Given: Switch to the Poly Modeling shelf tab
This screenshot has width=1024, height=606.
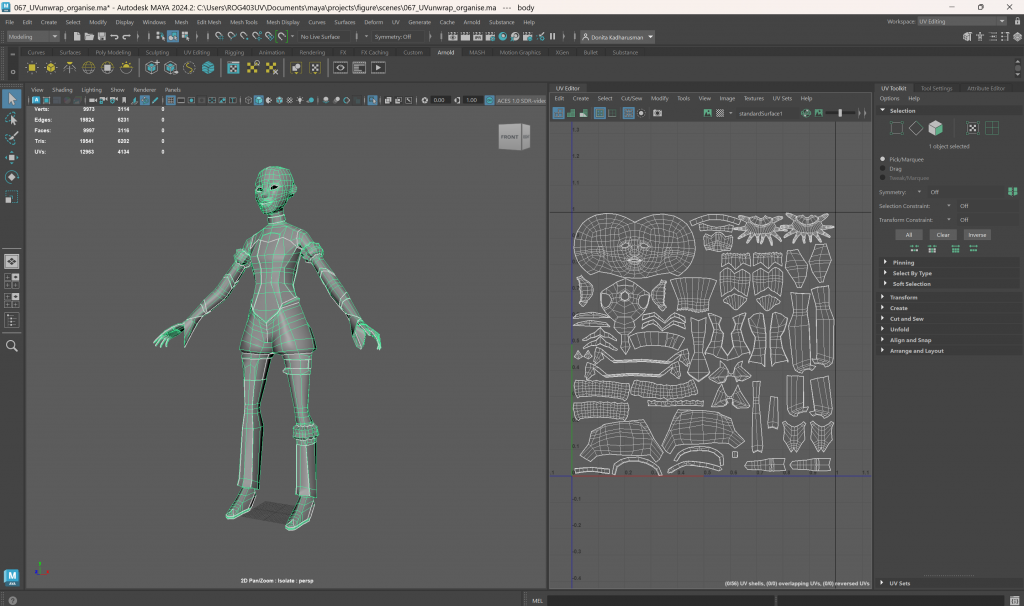Looking at the screenshot, I should pyautogui.click(x=113, y=52).
